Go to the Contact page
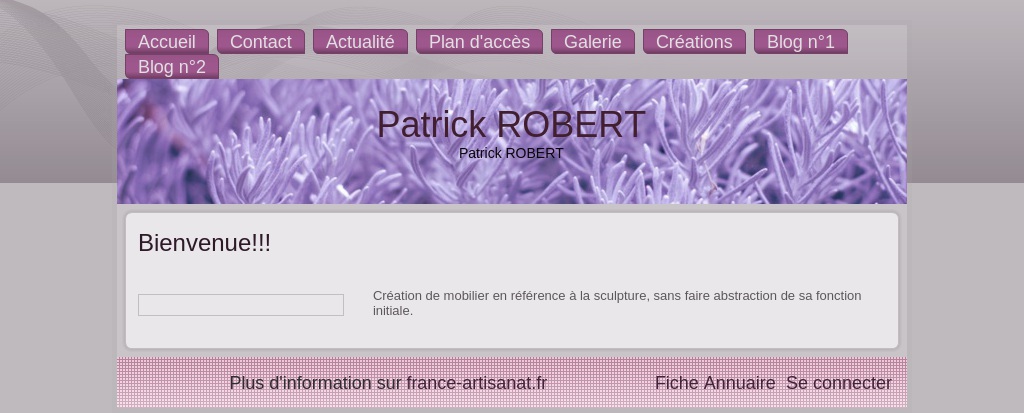The width and height of the screenshot is (1024, 413). [x=261, y=42]
